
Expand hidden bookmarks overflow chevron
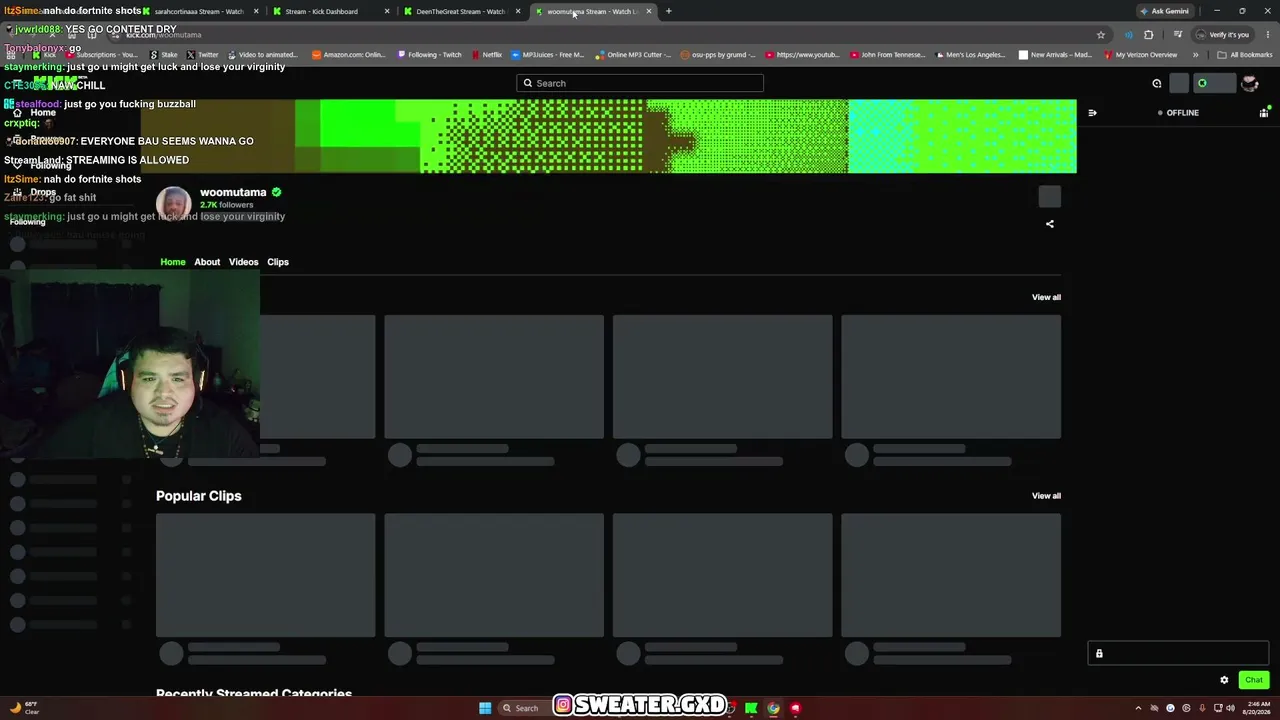tap(1195, 55)
